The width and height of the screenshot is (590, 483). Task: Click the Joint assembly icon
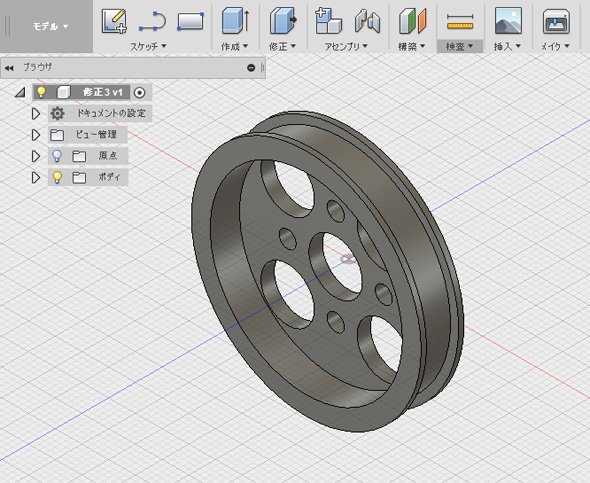tap(367, 22)
